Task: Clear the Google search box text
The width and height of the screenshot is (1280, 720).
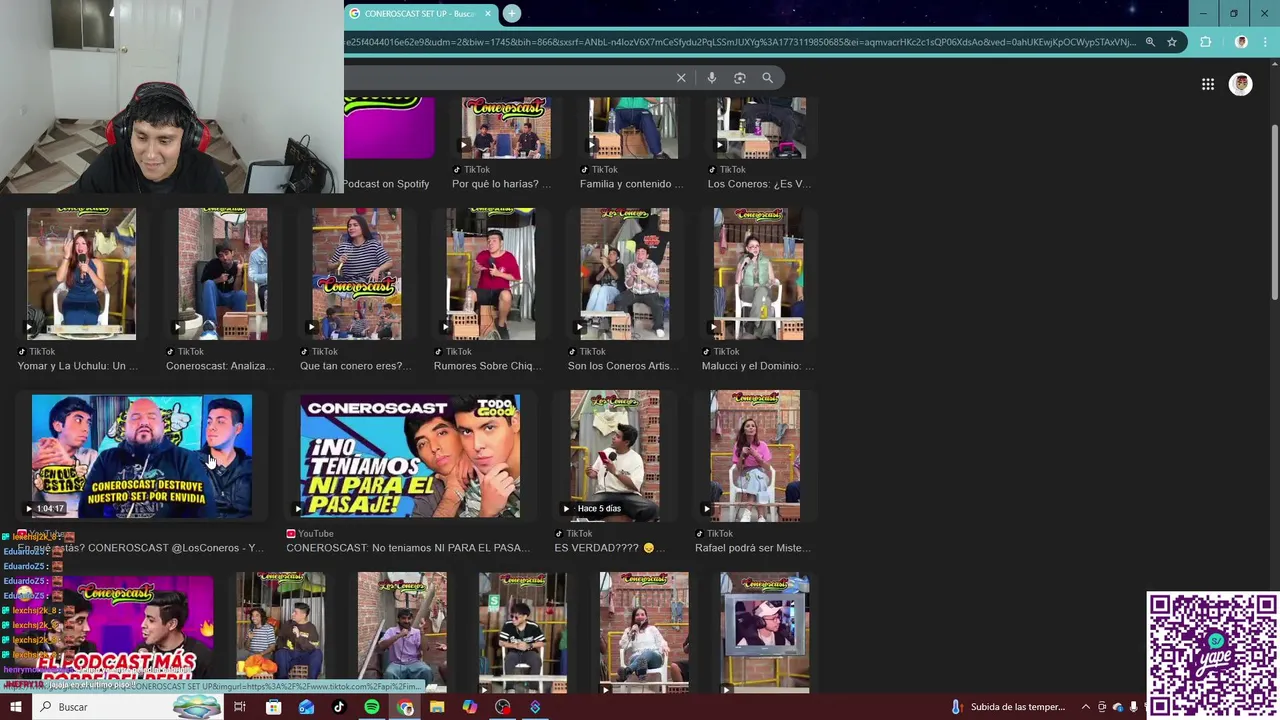Action: click(x=681, y=78)
